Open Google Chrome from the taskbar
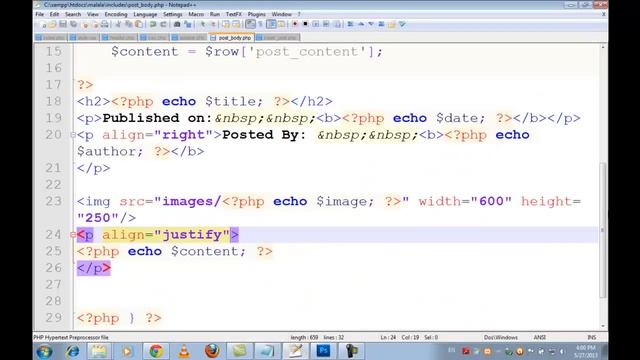 [x=156, y=351]
